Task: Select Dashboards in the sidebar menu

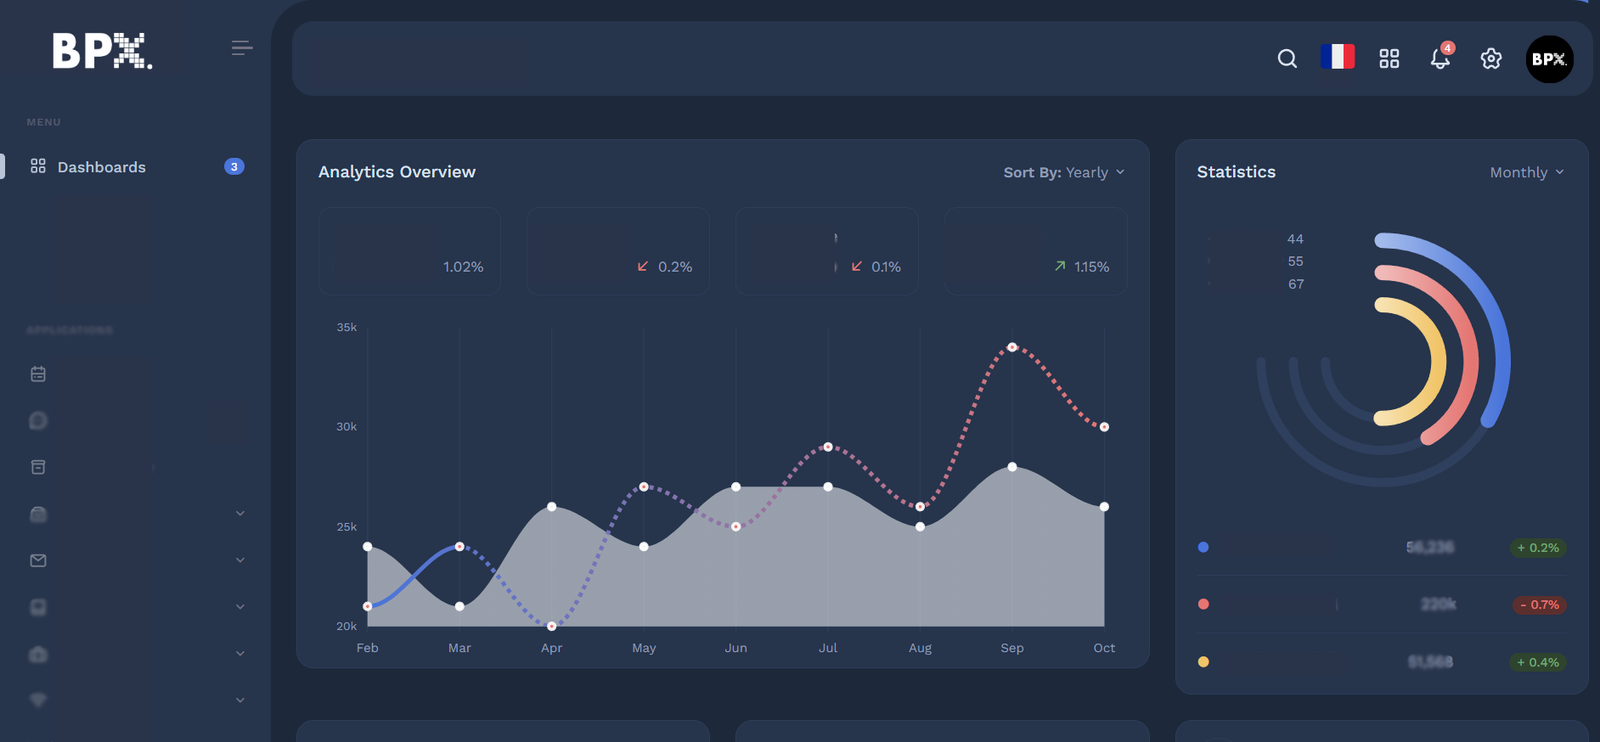Action: (101, 167)
